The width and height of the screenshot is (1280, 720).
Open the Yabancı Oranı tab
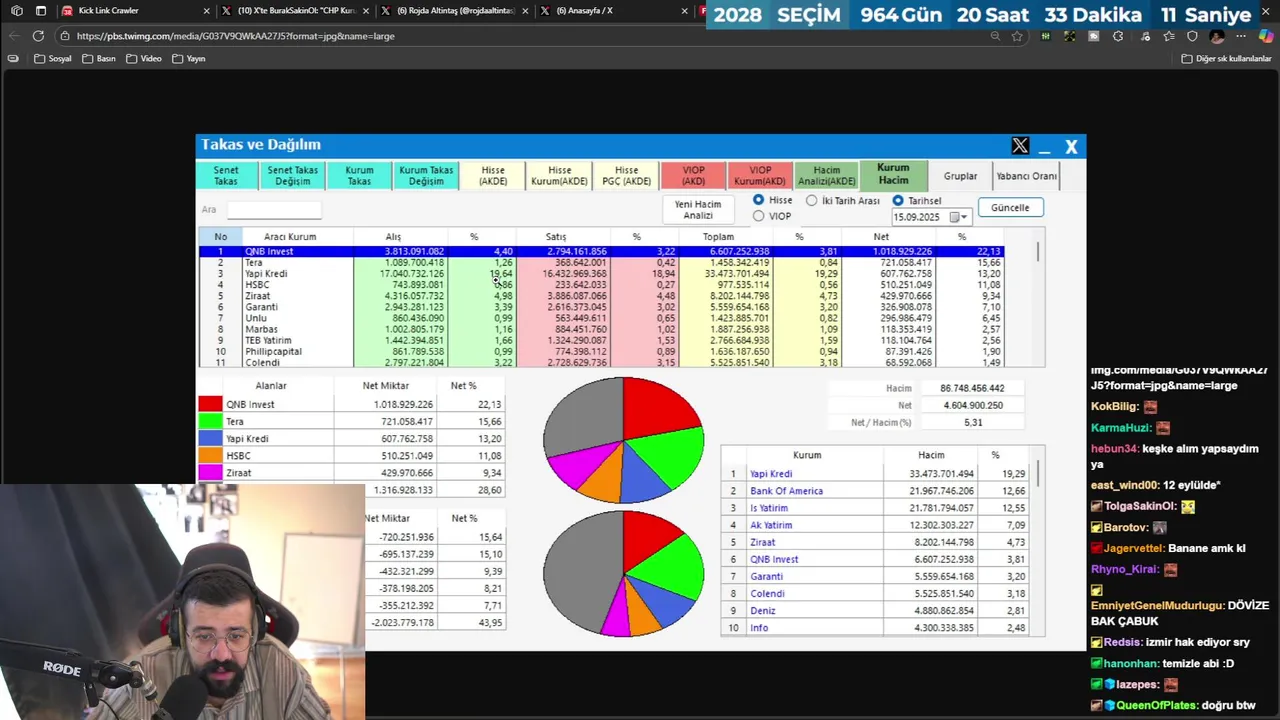[x=1026, y=176]
